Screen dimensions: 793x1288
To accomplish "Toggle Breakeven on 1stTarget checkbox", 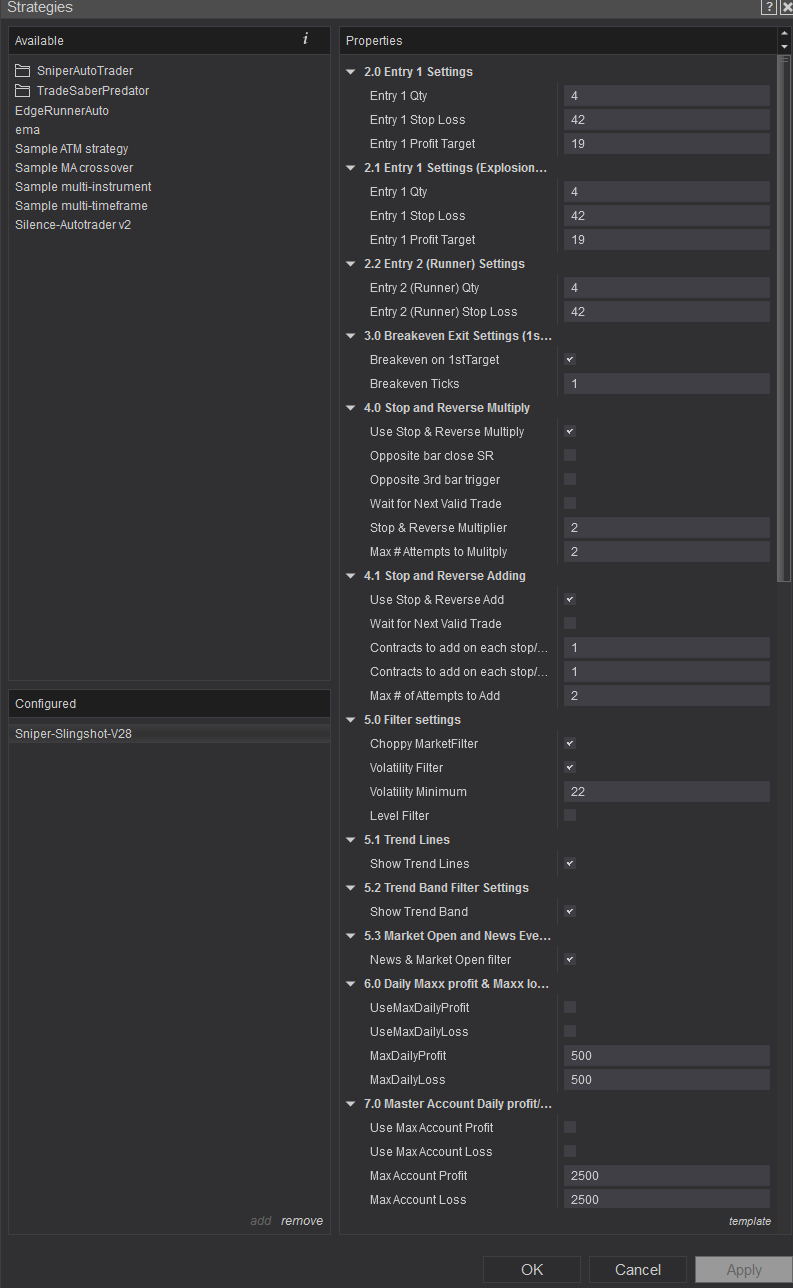I will 570,360.
